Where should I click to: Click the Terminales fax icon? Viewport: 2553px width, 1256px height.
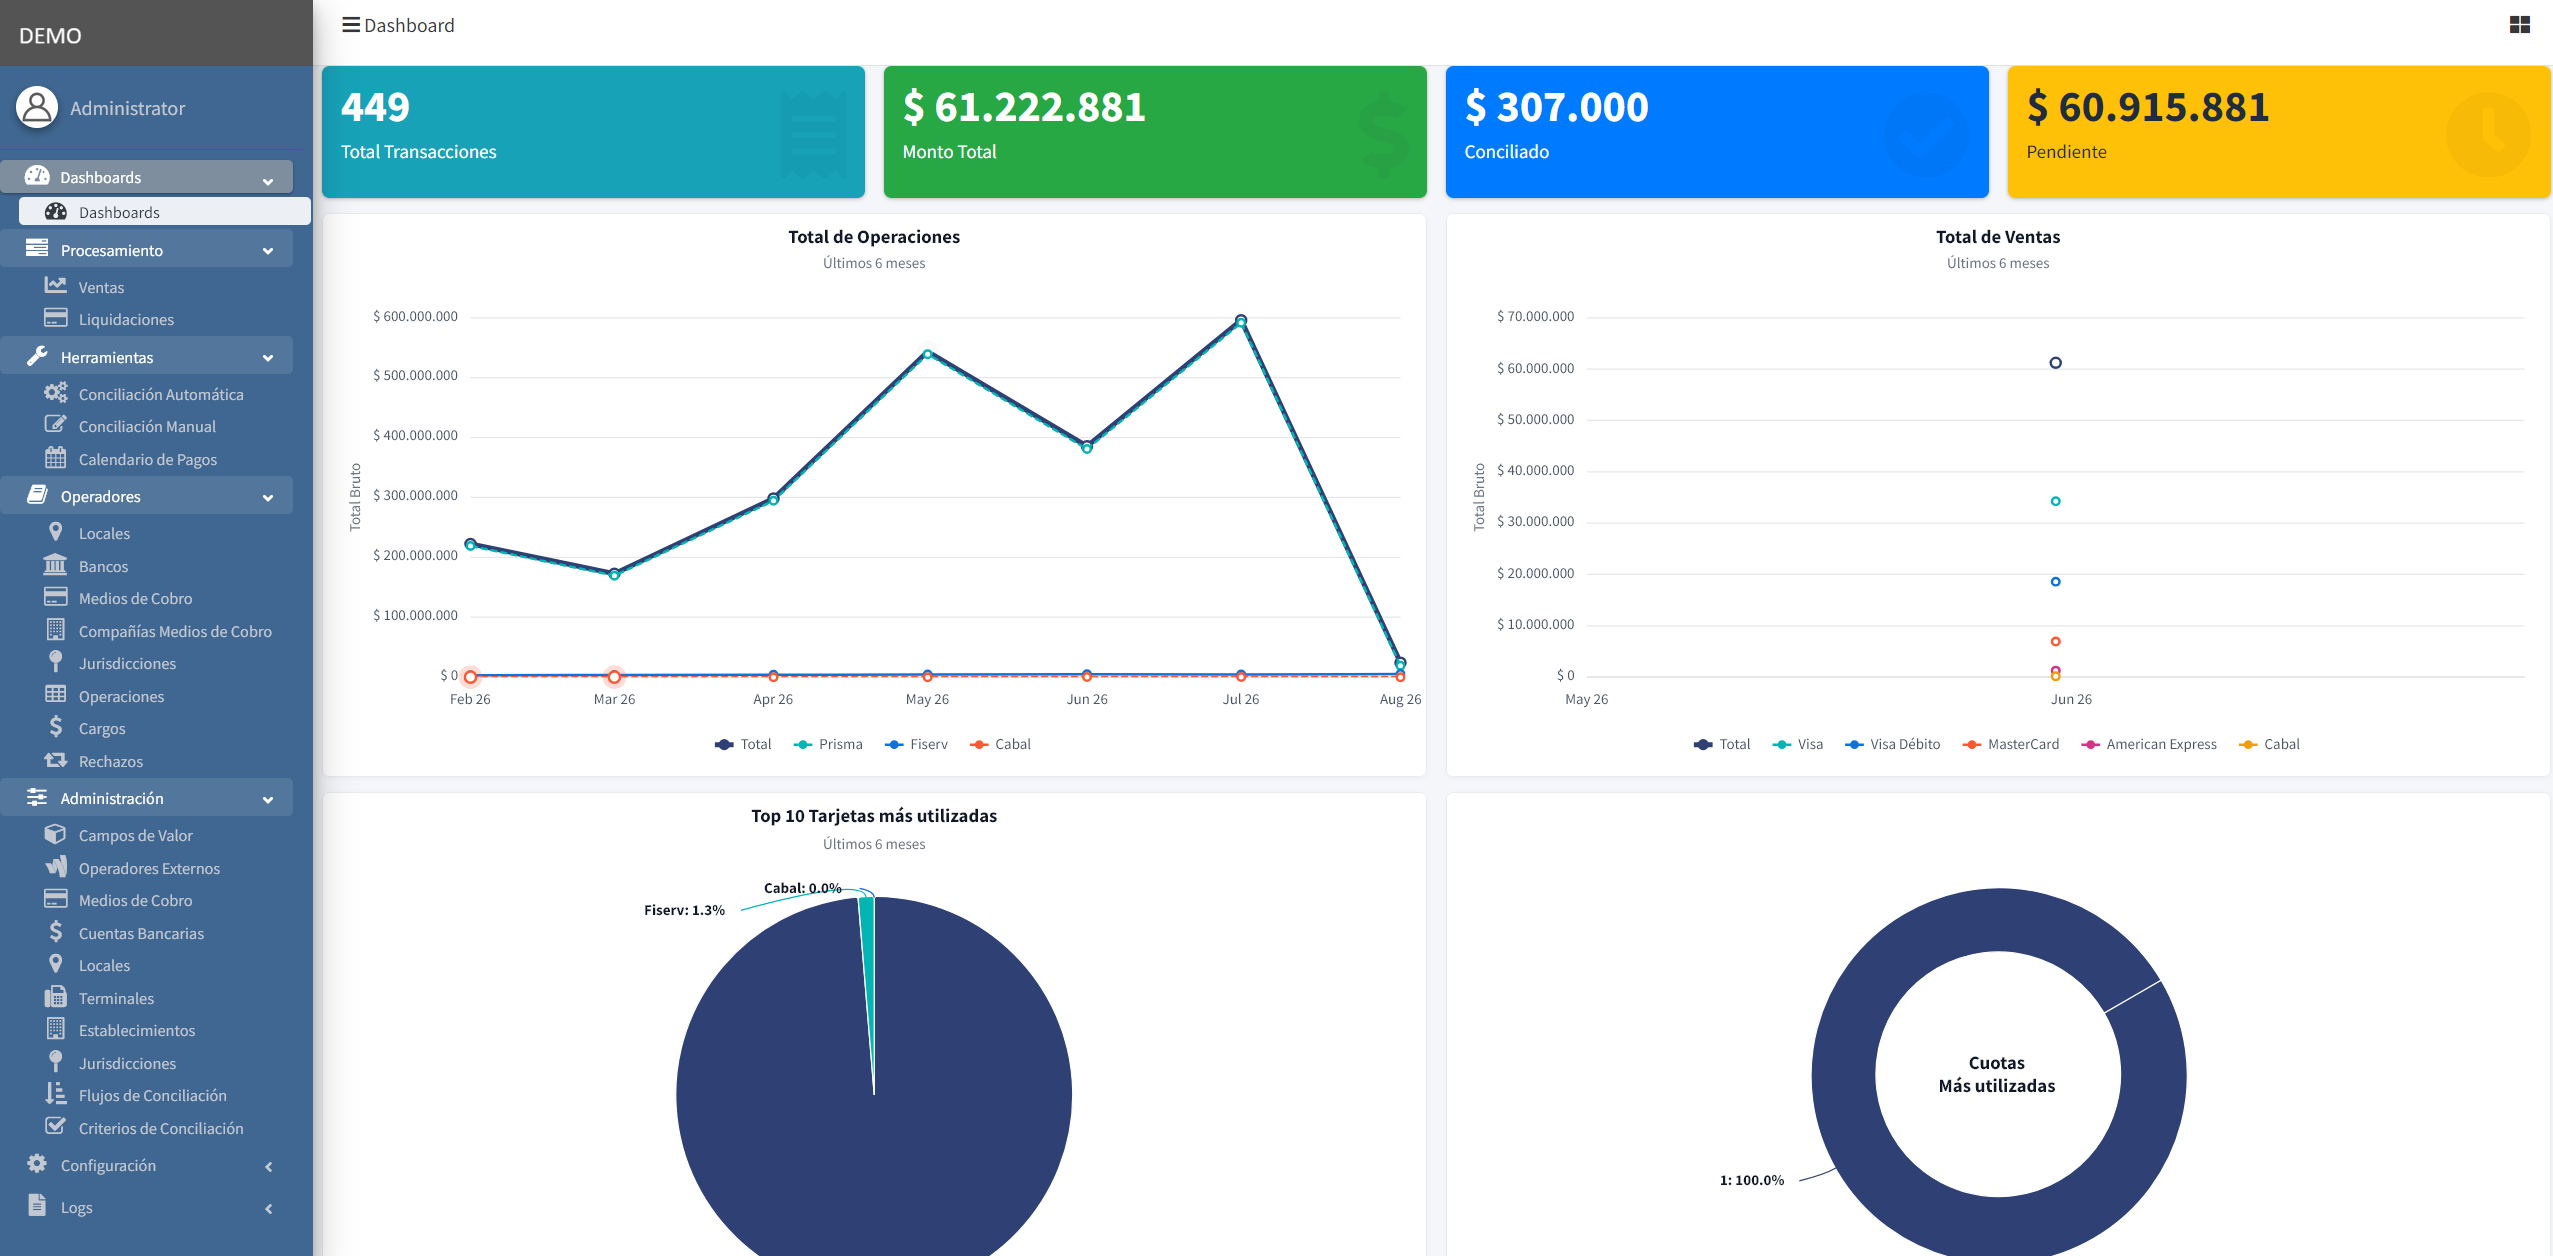[55, 997]
